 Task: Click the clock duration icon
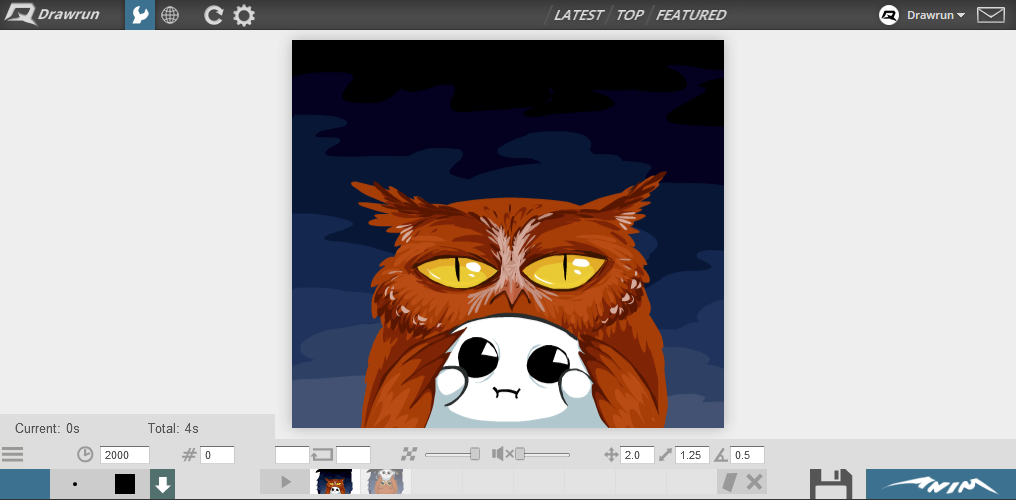[85, 455]
